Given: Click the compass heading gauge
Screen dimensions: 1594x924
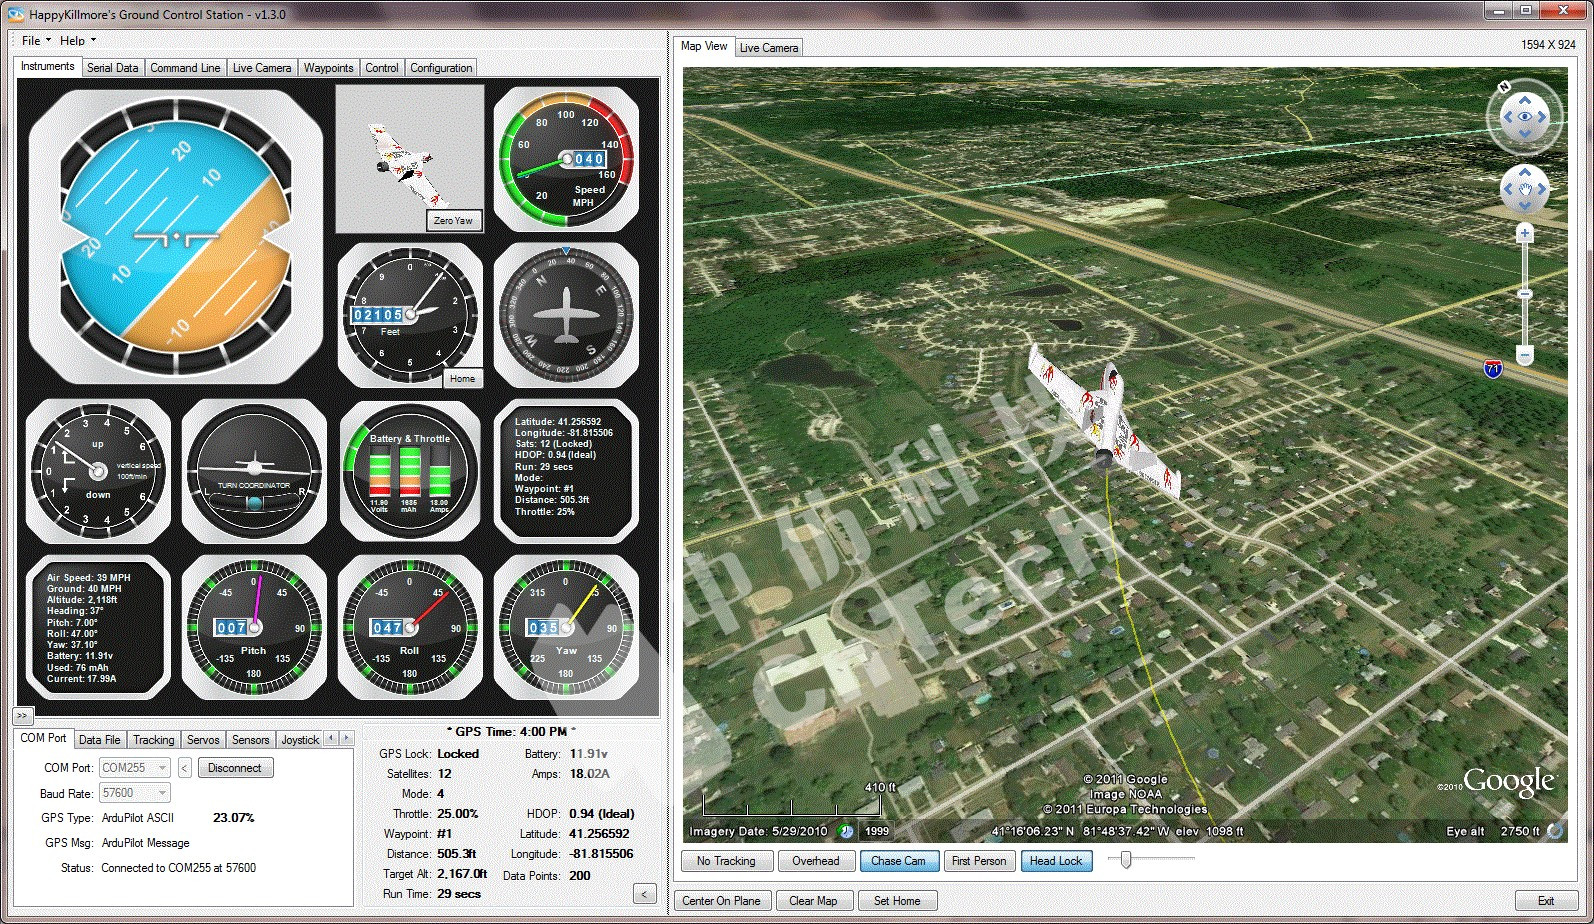Looking at the screenshot, I should (x=566, y=315).
